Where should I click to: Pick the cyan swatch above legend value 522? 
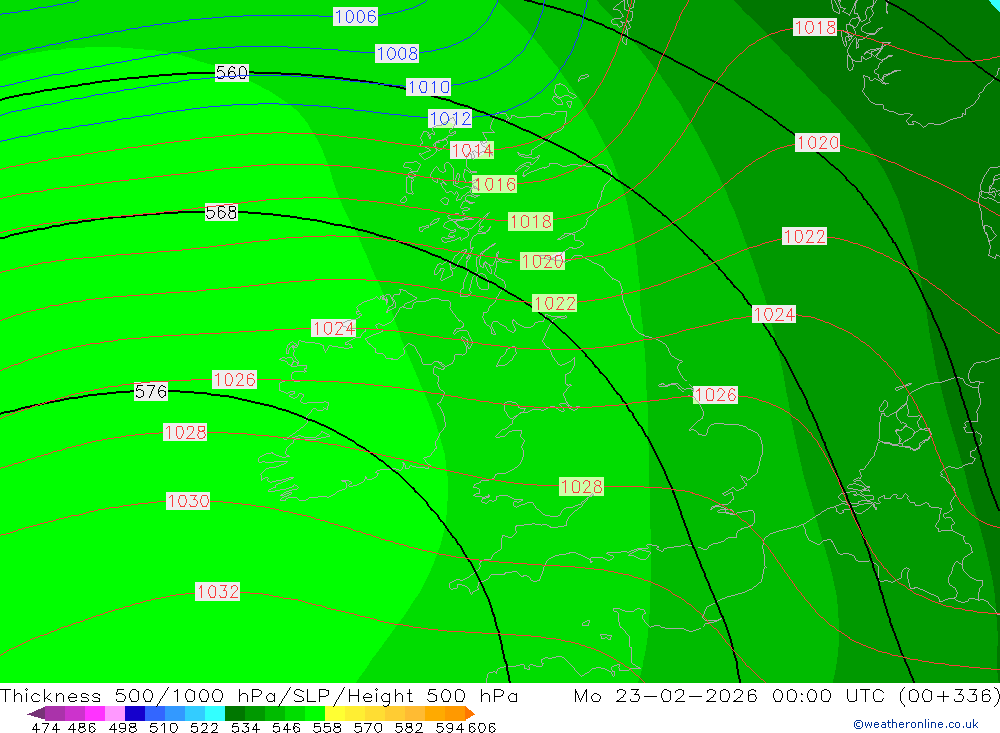[x=215, y=713]
